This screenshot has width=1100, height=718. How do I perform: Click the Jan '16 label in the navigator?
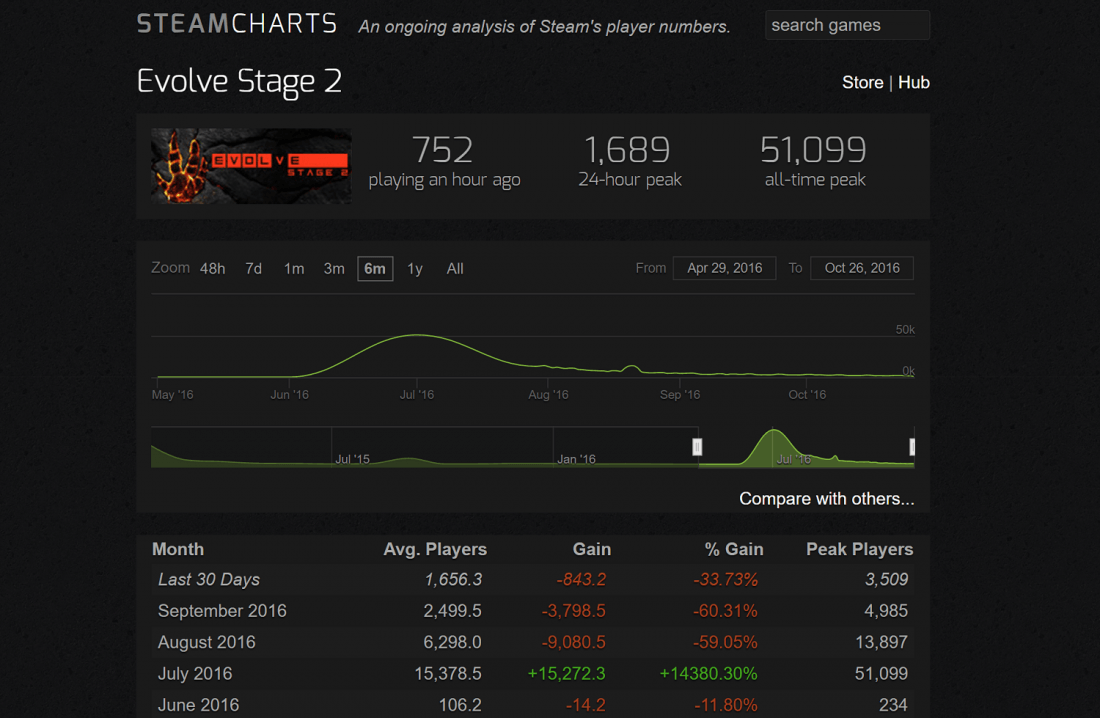pos(576,460)
